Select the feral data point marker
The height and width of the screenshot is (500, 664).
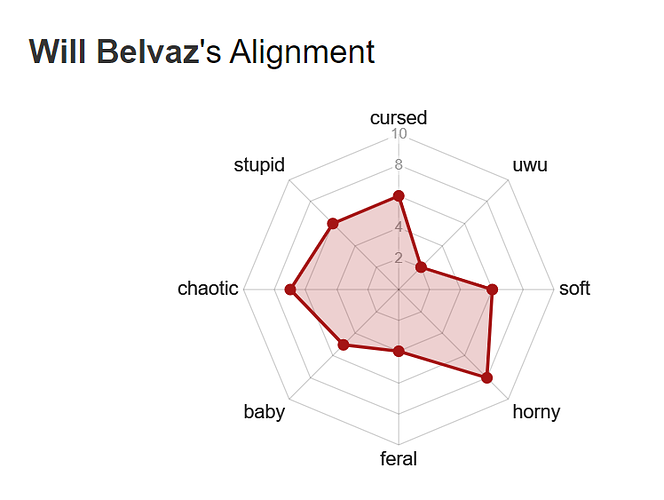coord(399,351)
